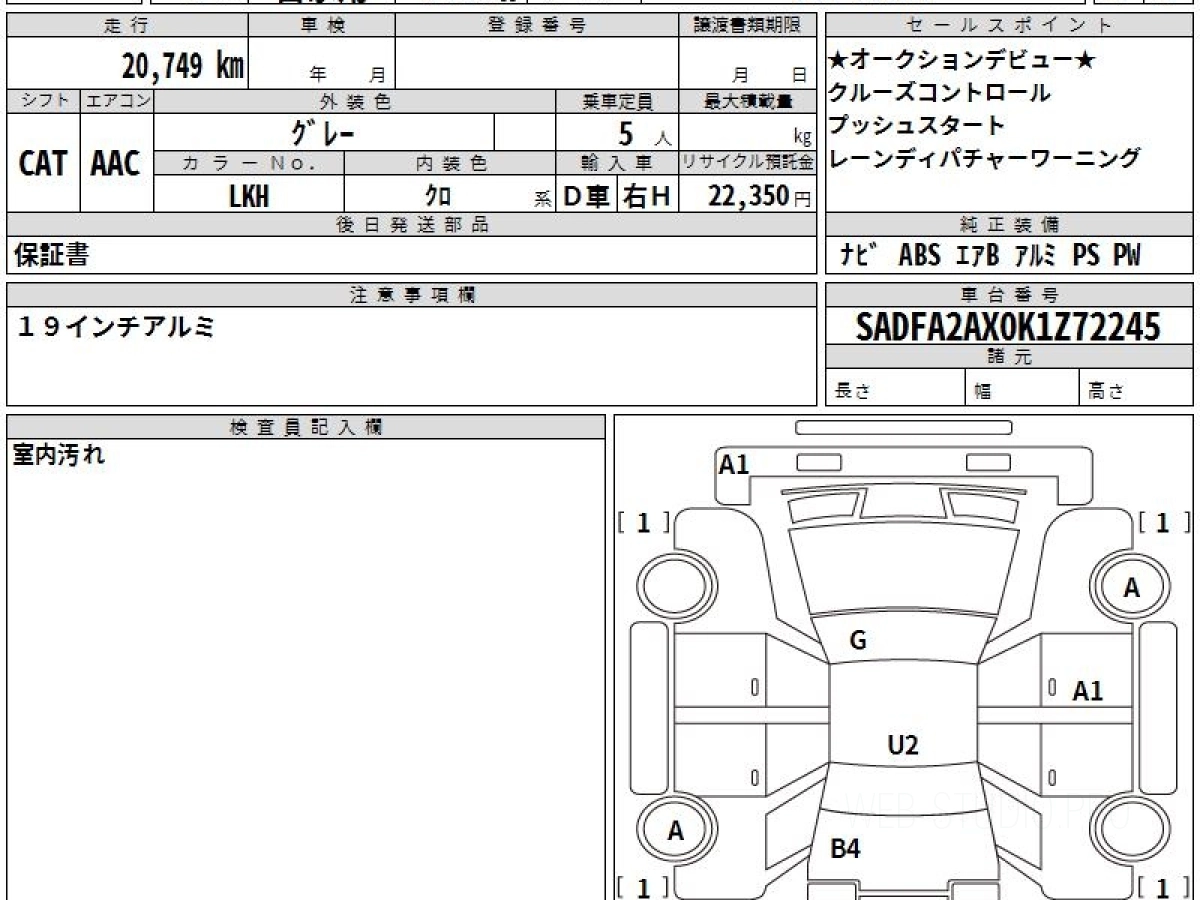
Task: Select the クルーズコントロール sales point
Action: click(x=939, y=93)
